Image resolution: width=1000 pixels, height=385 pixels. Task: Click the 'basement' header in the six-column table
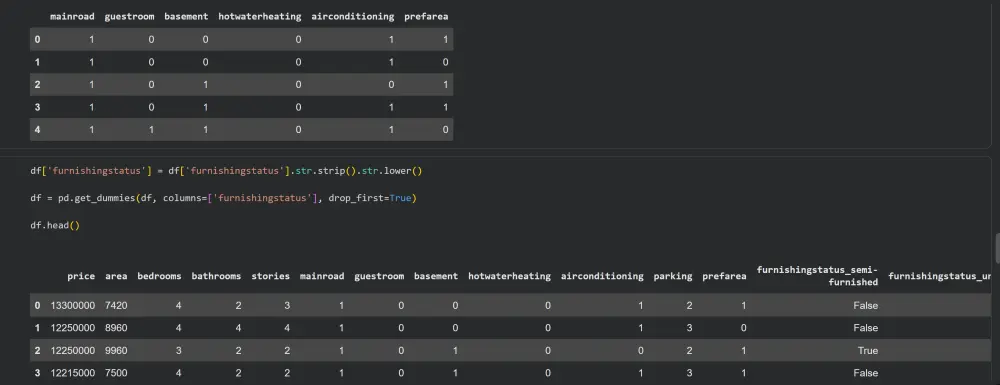186,17
